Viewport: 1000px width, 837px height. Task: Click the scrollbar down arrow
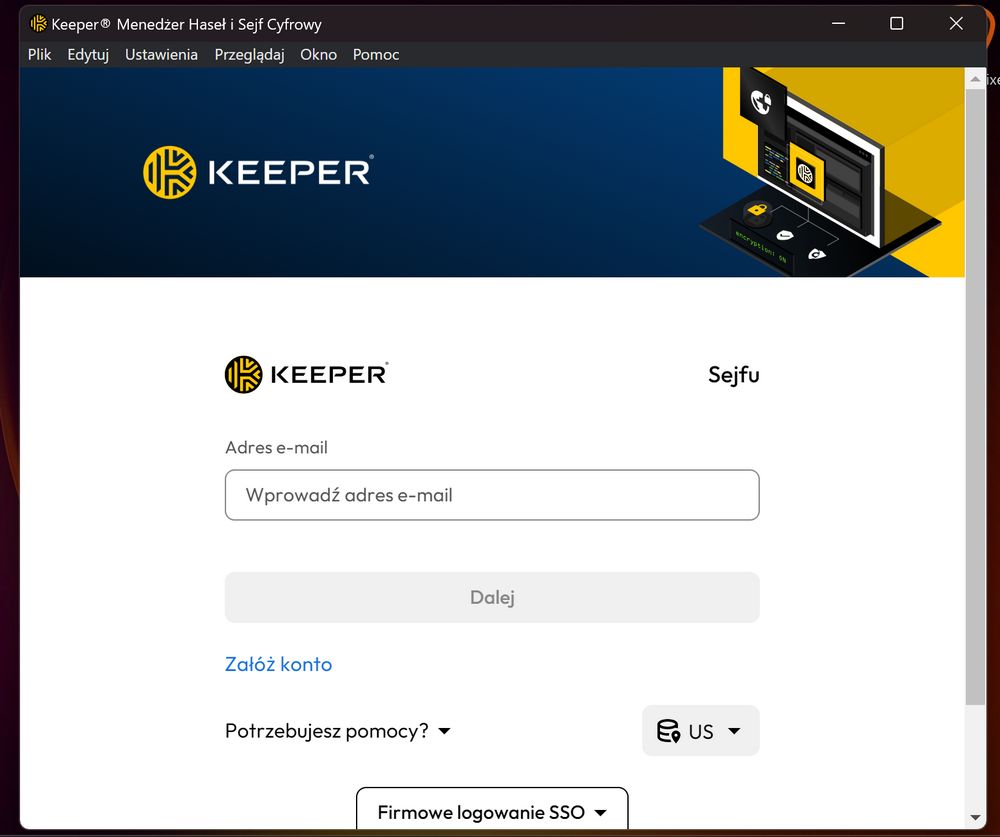[x=975, y=817]
